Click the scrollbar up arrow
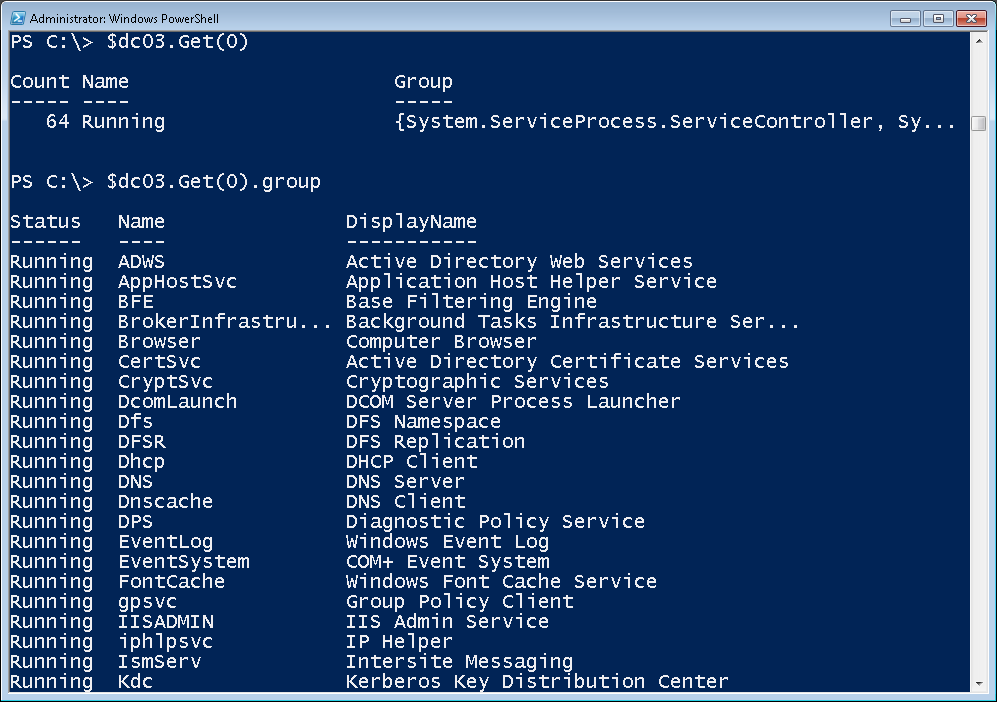The height and width of the screenshot is (702, 997). 978,42
